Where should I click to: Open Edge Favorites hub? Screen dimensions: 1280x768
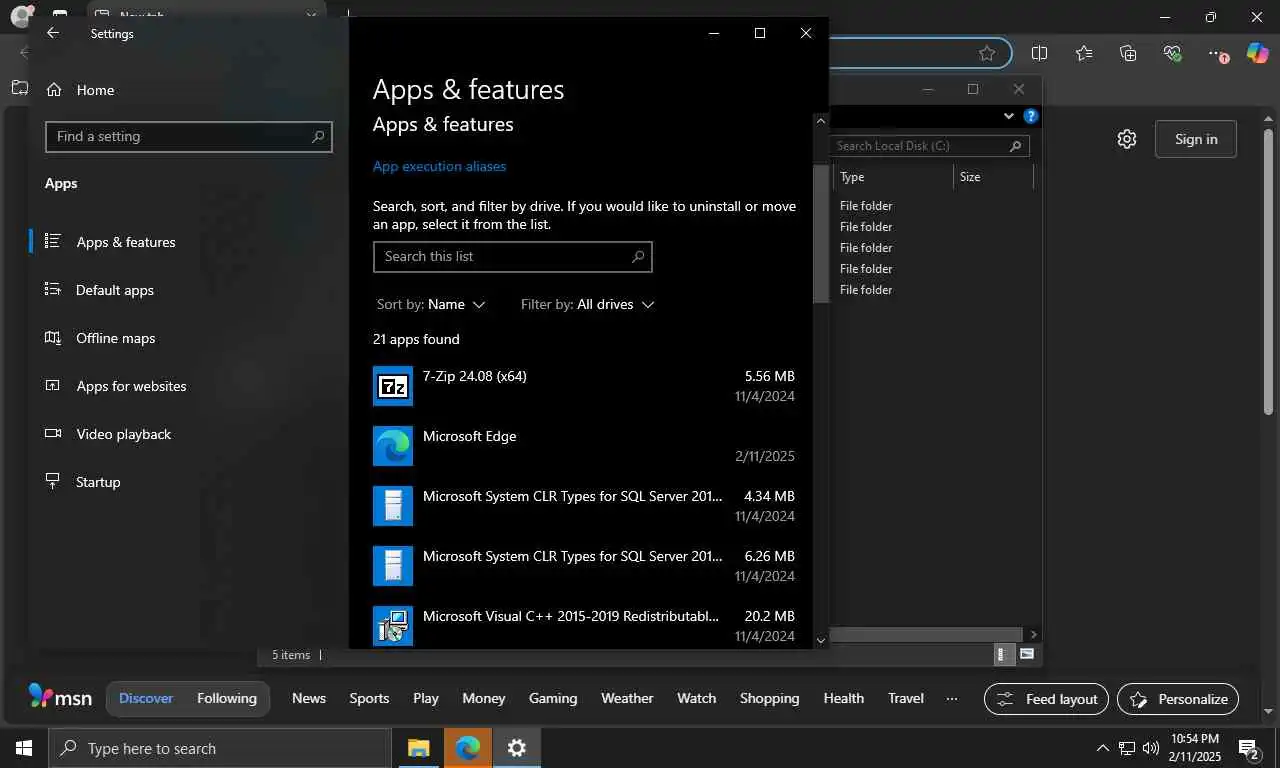point(1084,53)
